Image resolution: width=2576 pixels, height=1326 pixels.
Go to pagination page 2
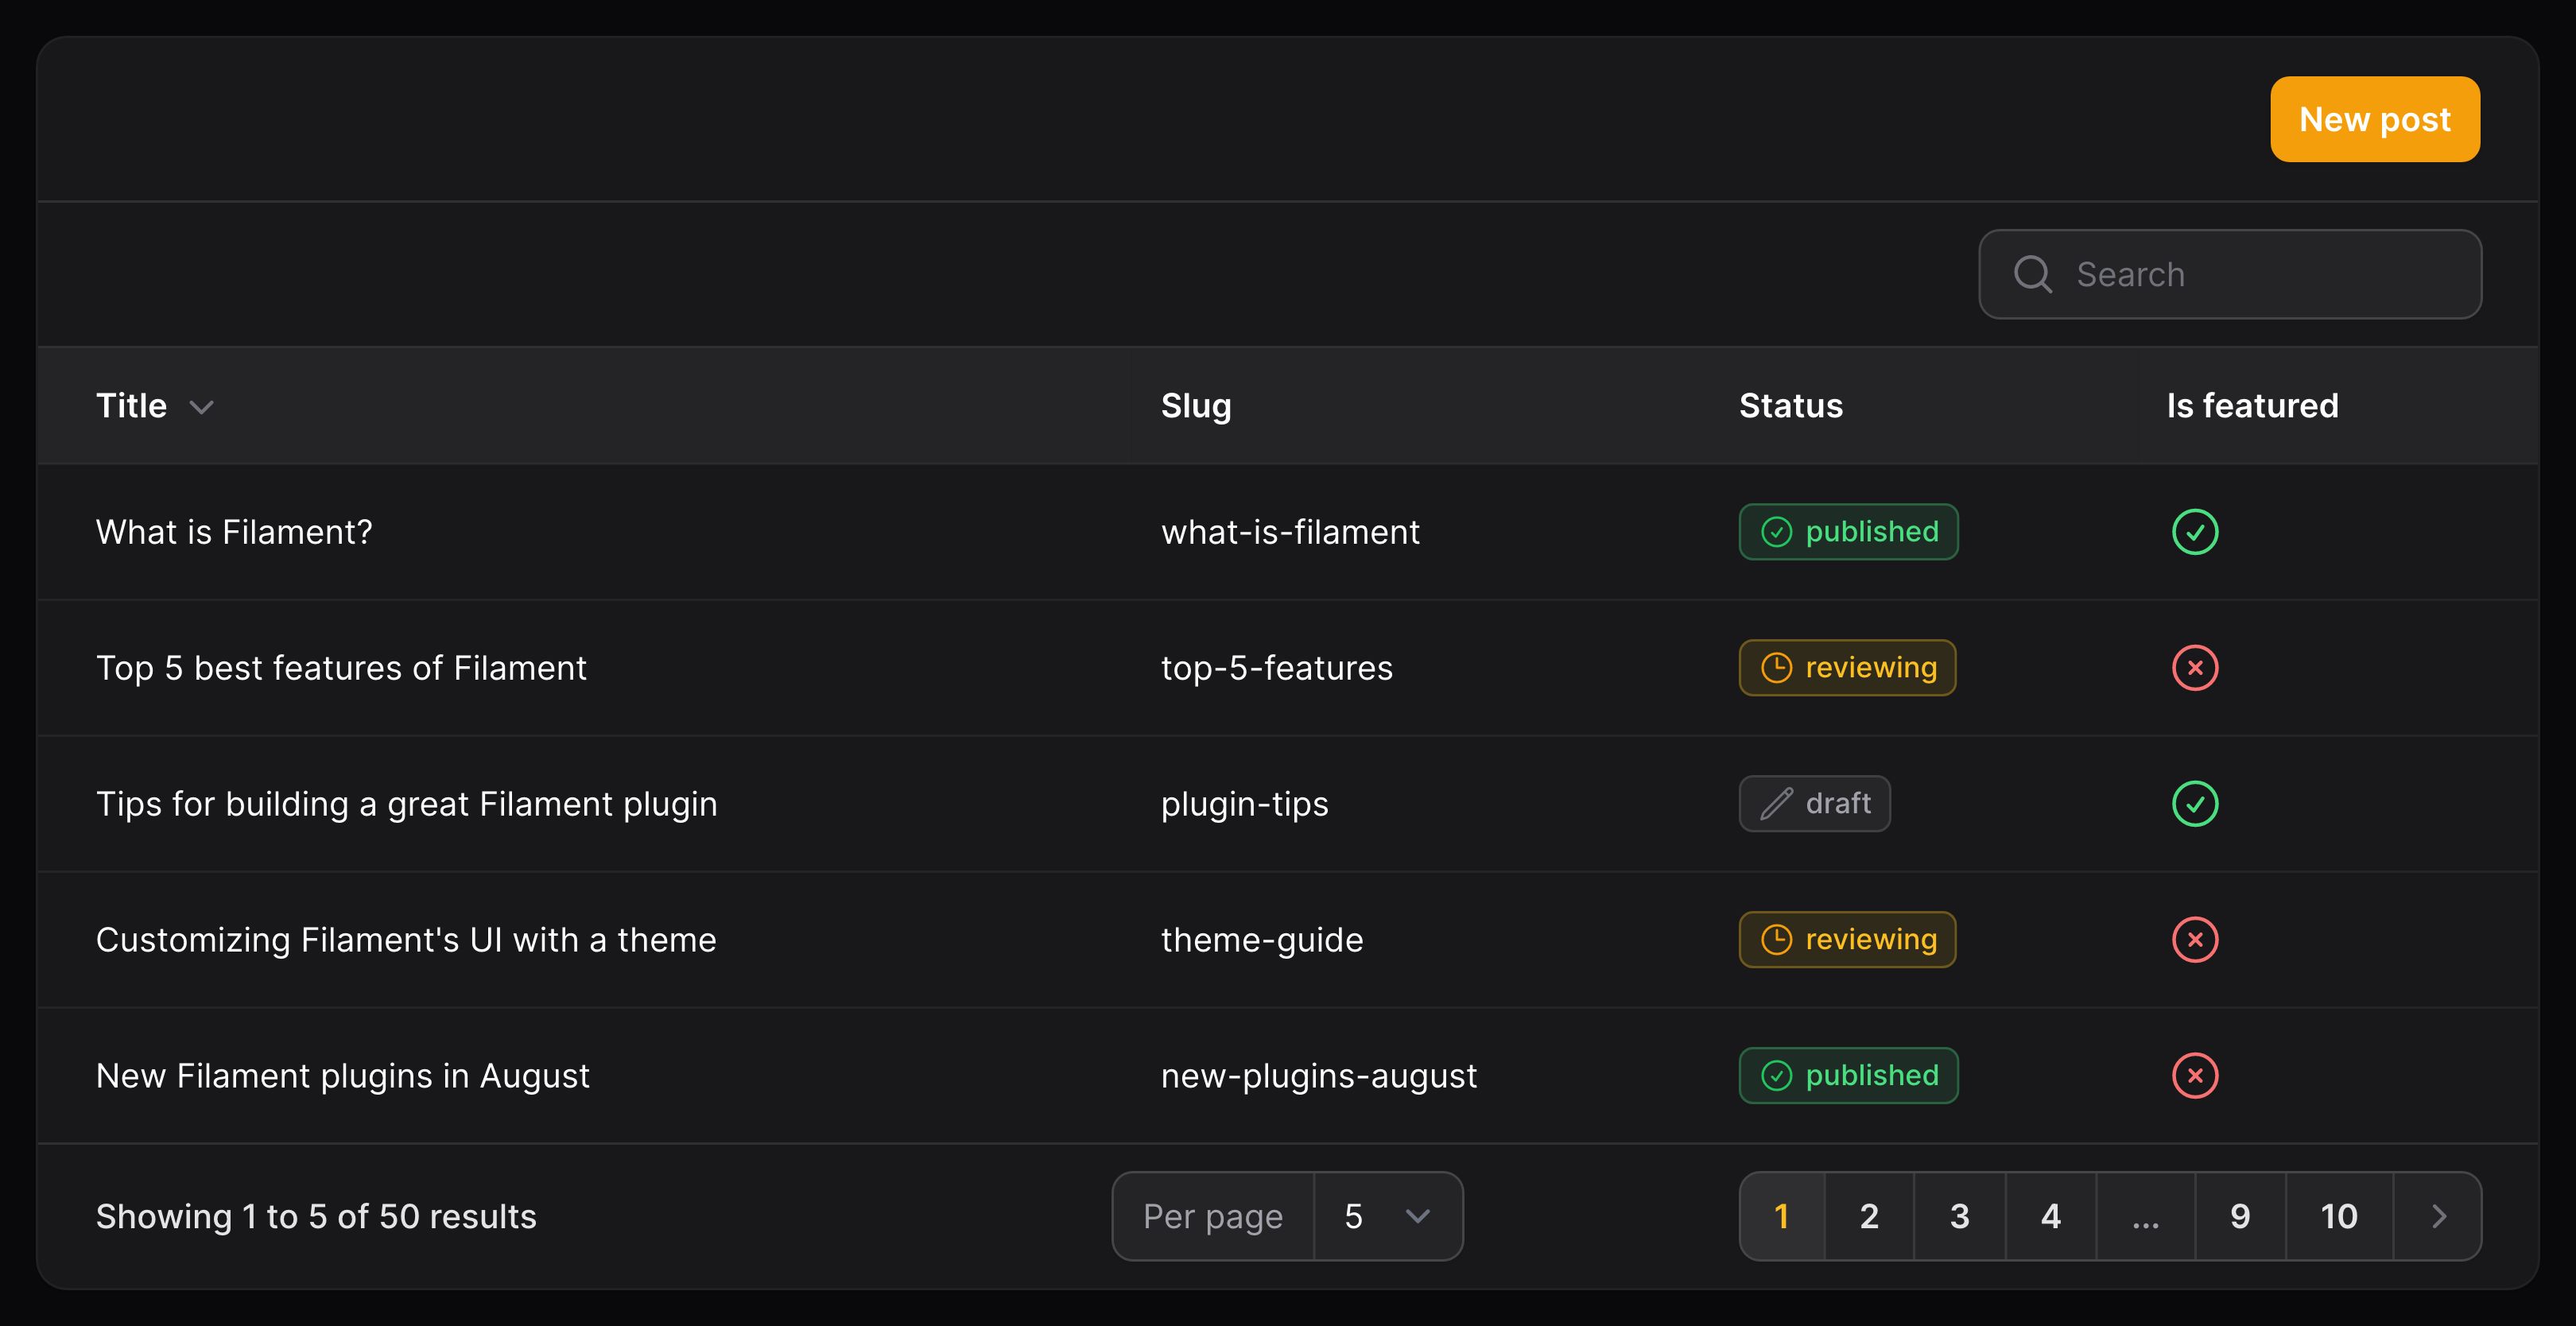pyautogui.click(x=1869, y=1216)
